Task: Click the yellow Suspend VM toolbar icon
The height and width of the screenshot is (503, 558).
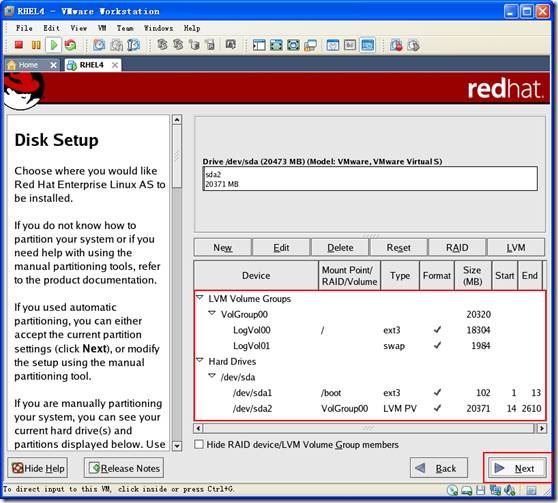Action: coord(36,45)
